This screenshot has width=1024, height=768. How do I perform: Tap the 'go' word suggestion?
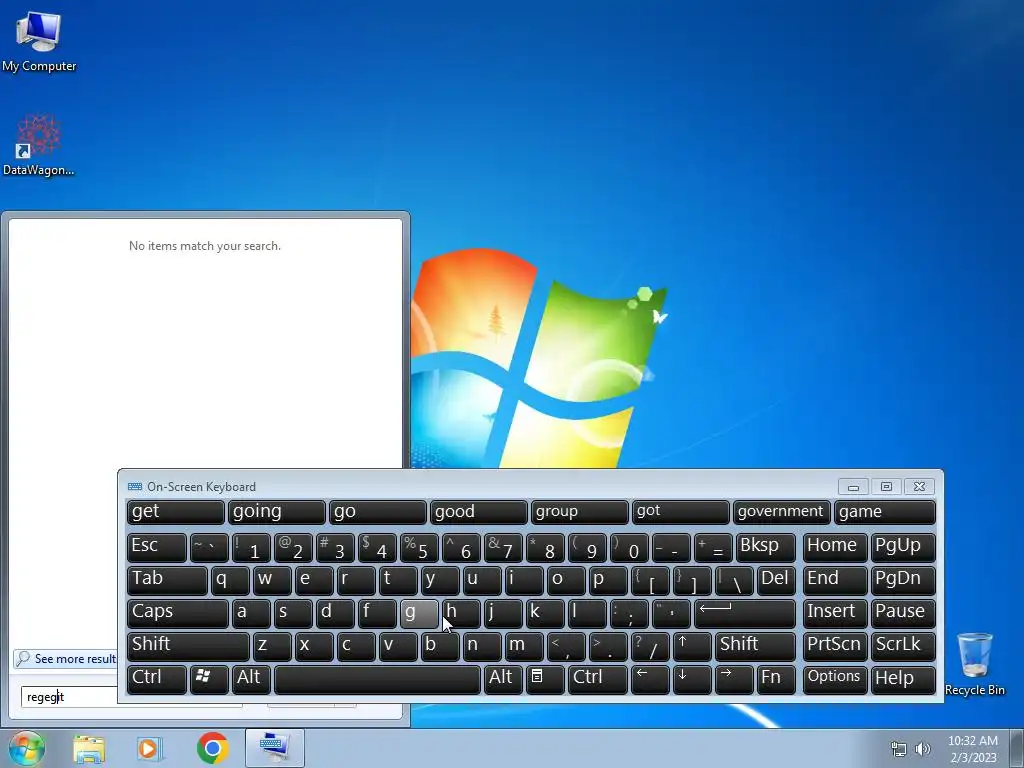point(377,512)
